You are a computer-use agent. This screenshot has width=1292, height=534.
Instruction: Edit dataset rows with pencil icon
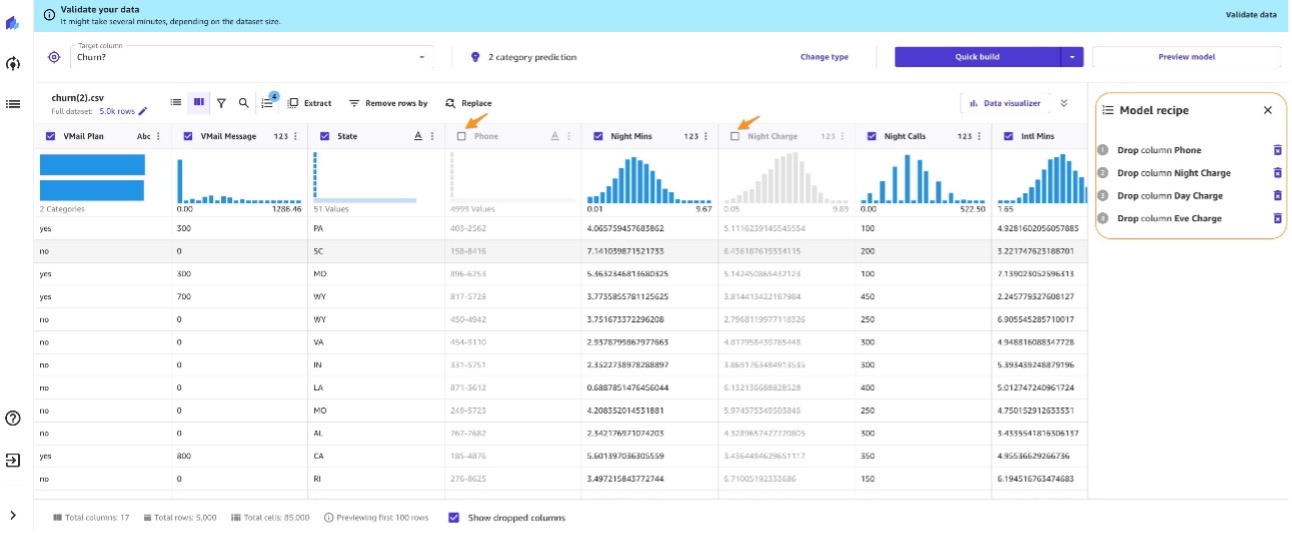coord(143,111)
